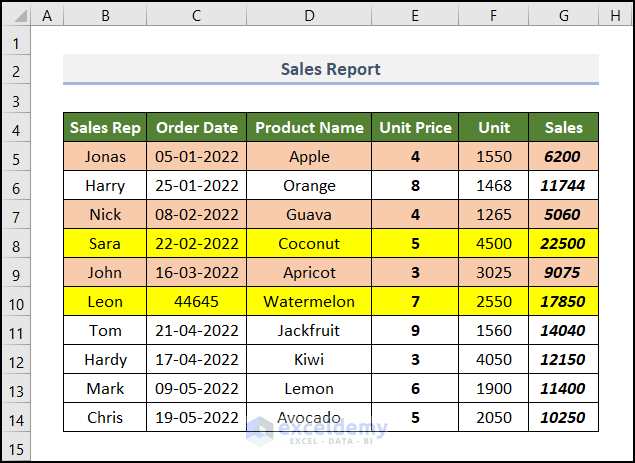
Task: Click the cell showing 44645
Action: click(x=196, y=302)
